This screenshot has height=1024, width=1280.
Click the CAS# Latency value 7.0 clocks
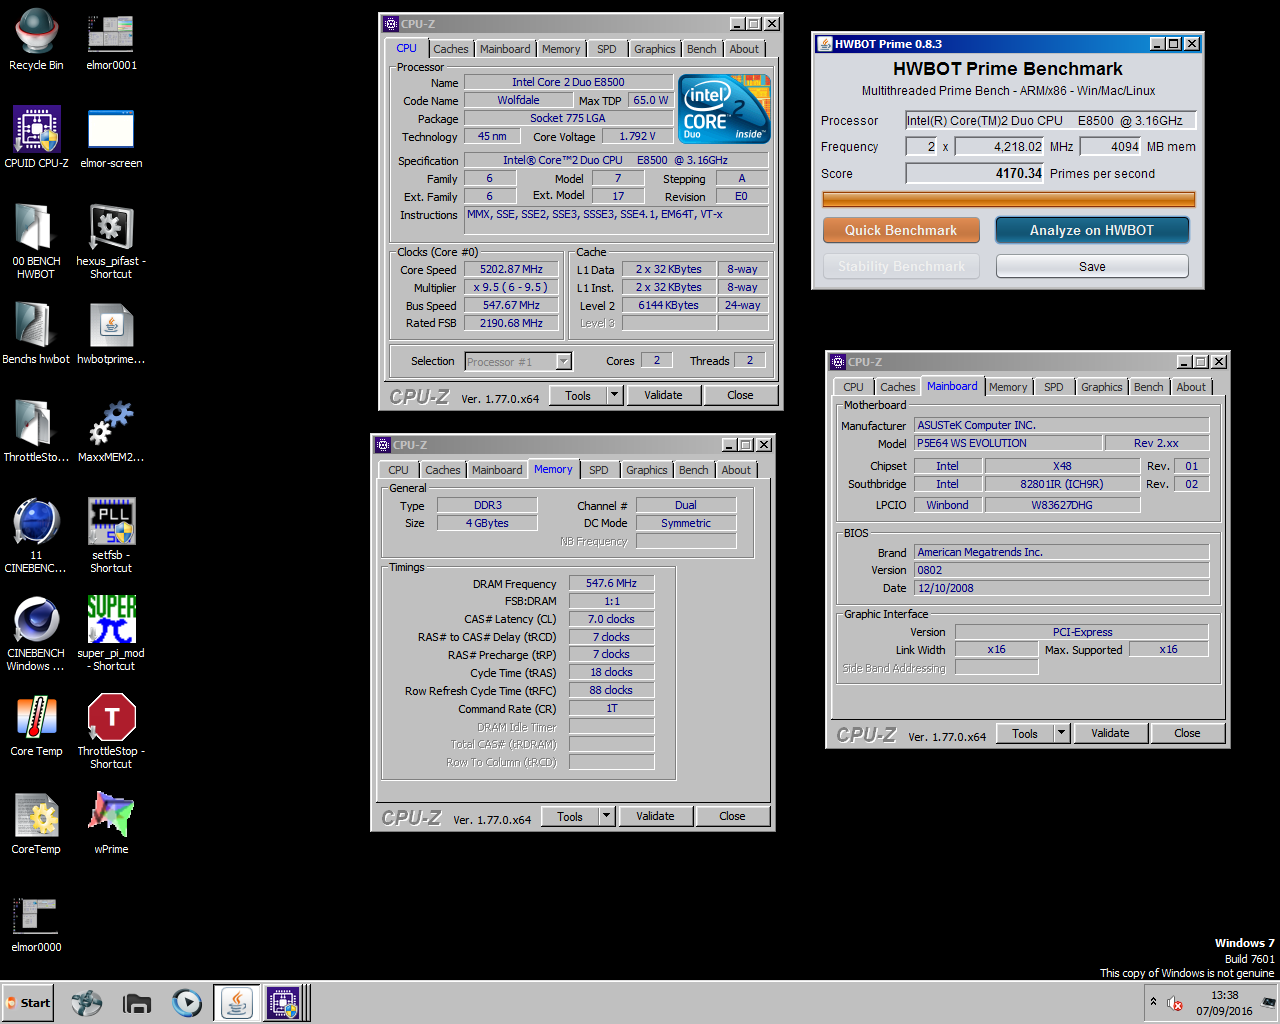pos(611,619)
